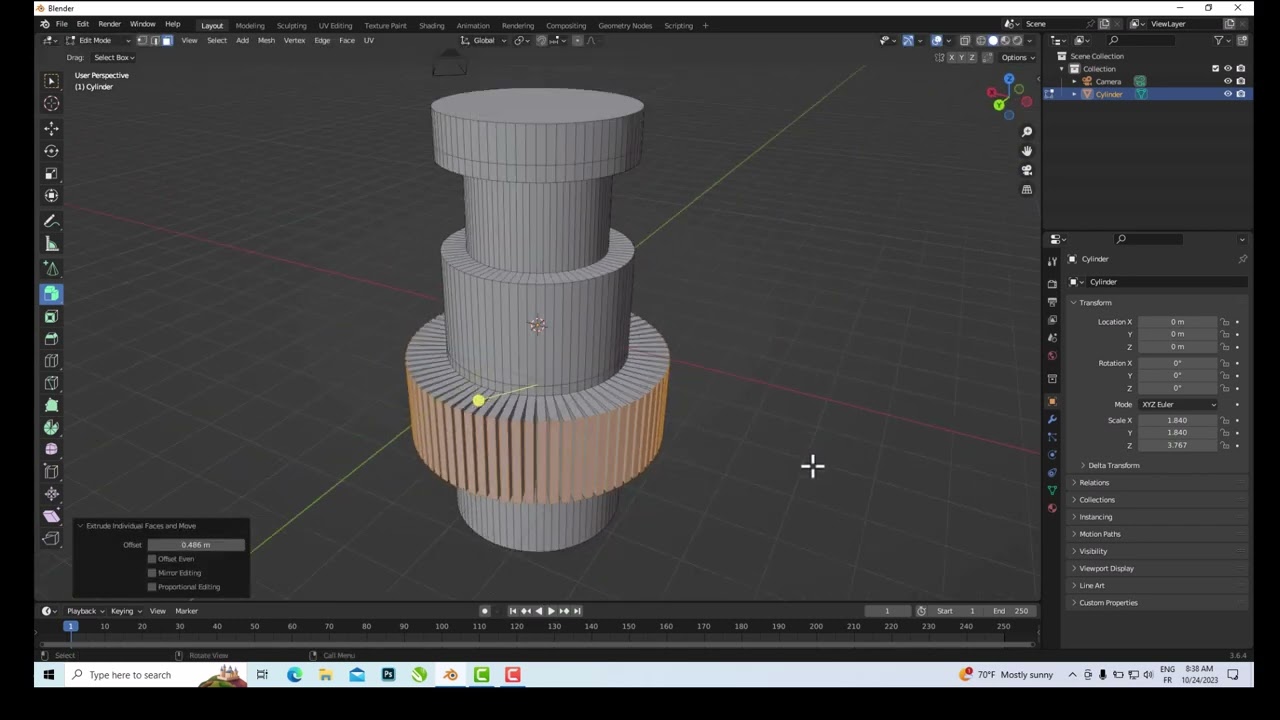Click the End frame 250 field
Viewport: 1280px width, 720px height.
tap(1010, 611)
